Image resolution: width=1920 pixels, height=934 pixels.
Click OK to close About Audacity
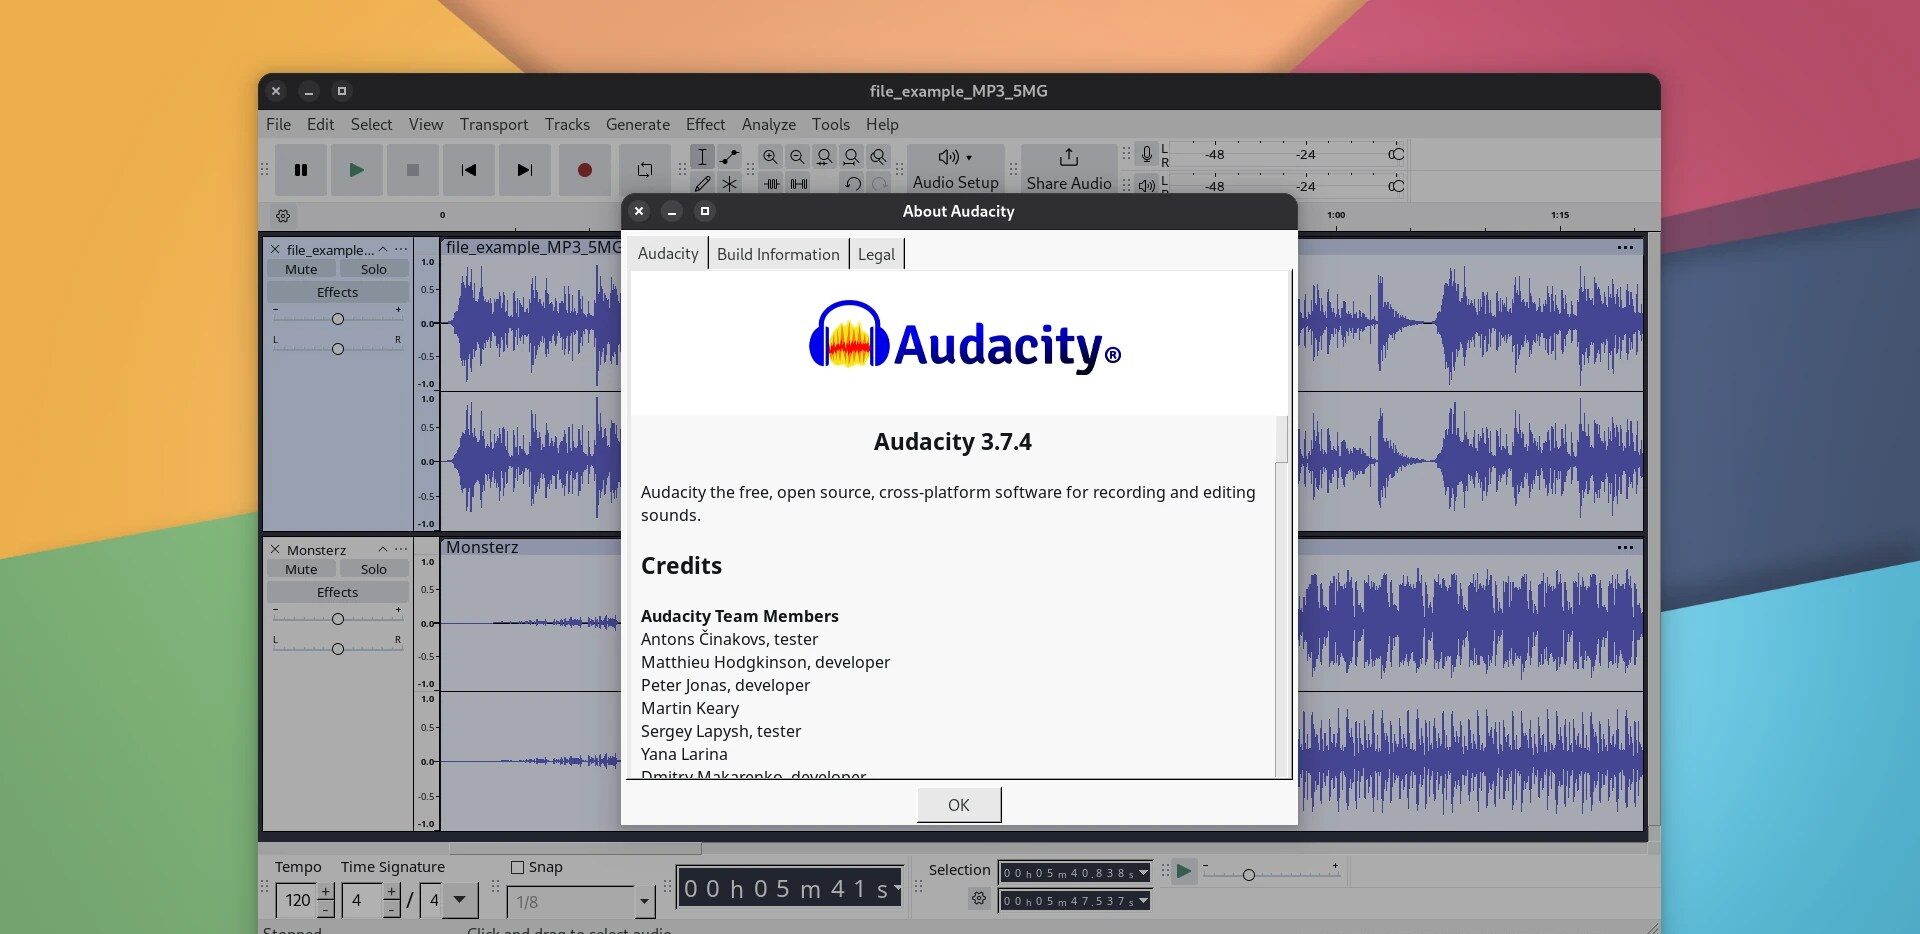pyautogui.click(x=958, y=805)
